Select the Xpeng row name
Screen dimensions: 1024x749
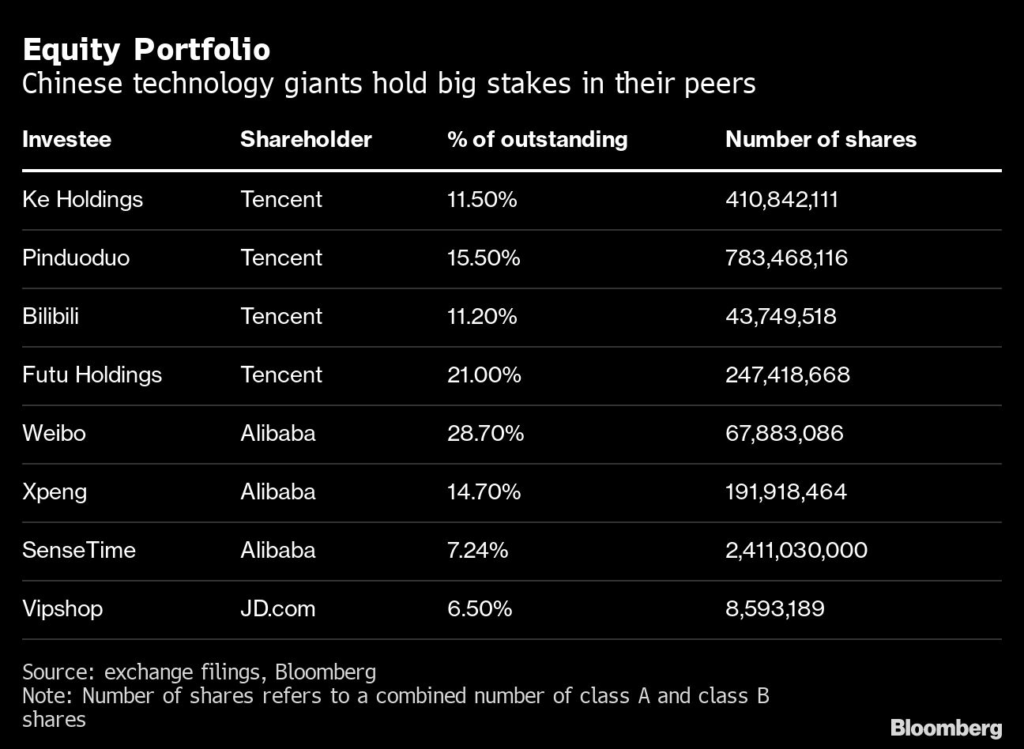54,492
